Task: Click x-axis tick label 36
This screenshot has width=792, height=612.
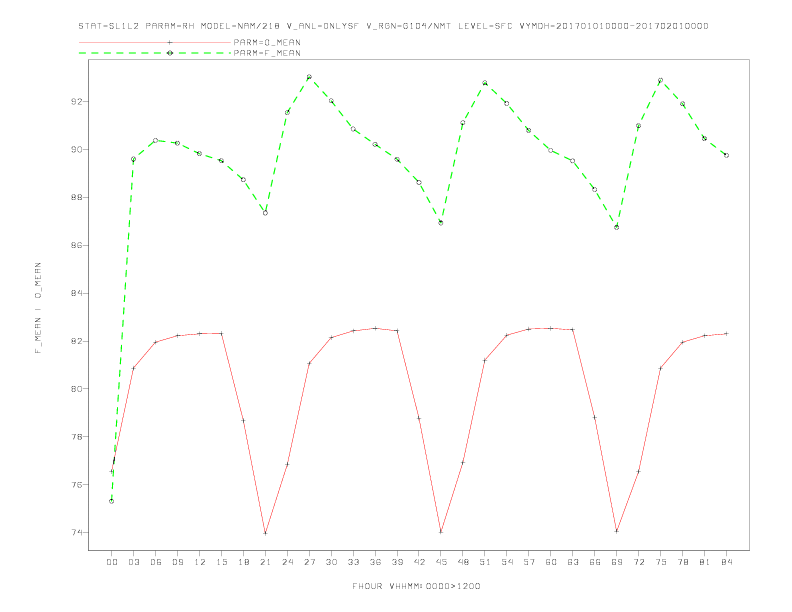Action: point(375,562)
